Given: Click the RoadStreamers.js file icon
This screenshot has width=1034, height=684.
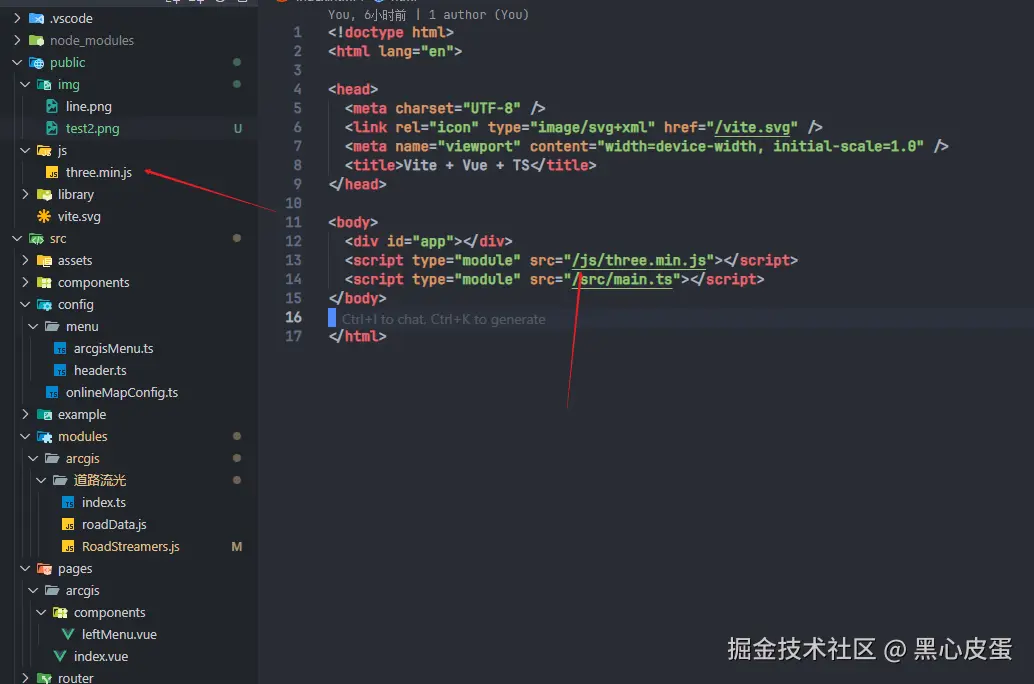Looking at the screenshot, I should point(67,547).
